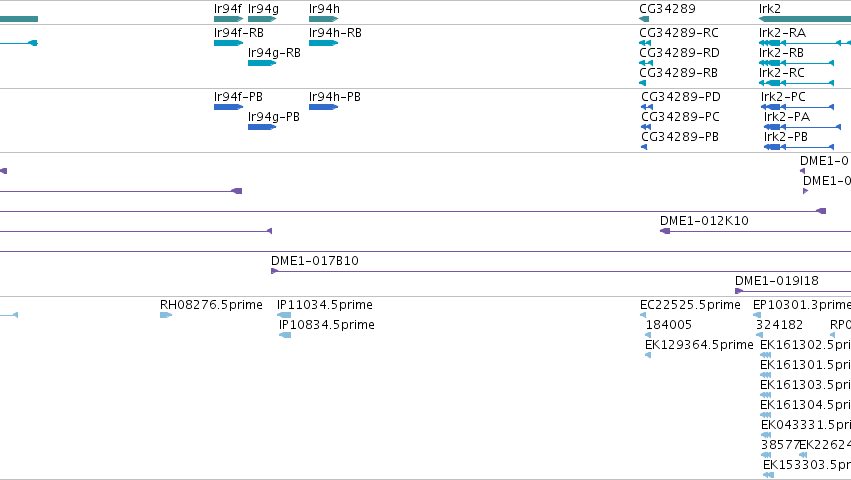Open transcript Ir94f-RB
Image resolution: width=851 pixels, height=480 pixels.
(228, 43)
